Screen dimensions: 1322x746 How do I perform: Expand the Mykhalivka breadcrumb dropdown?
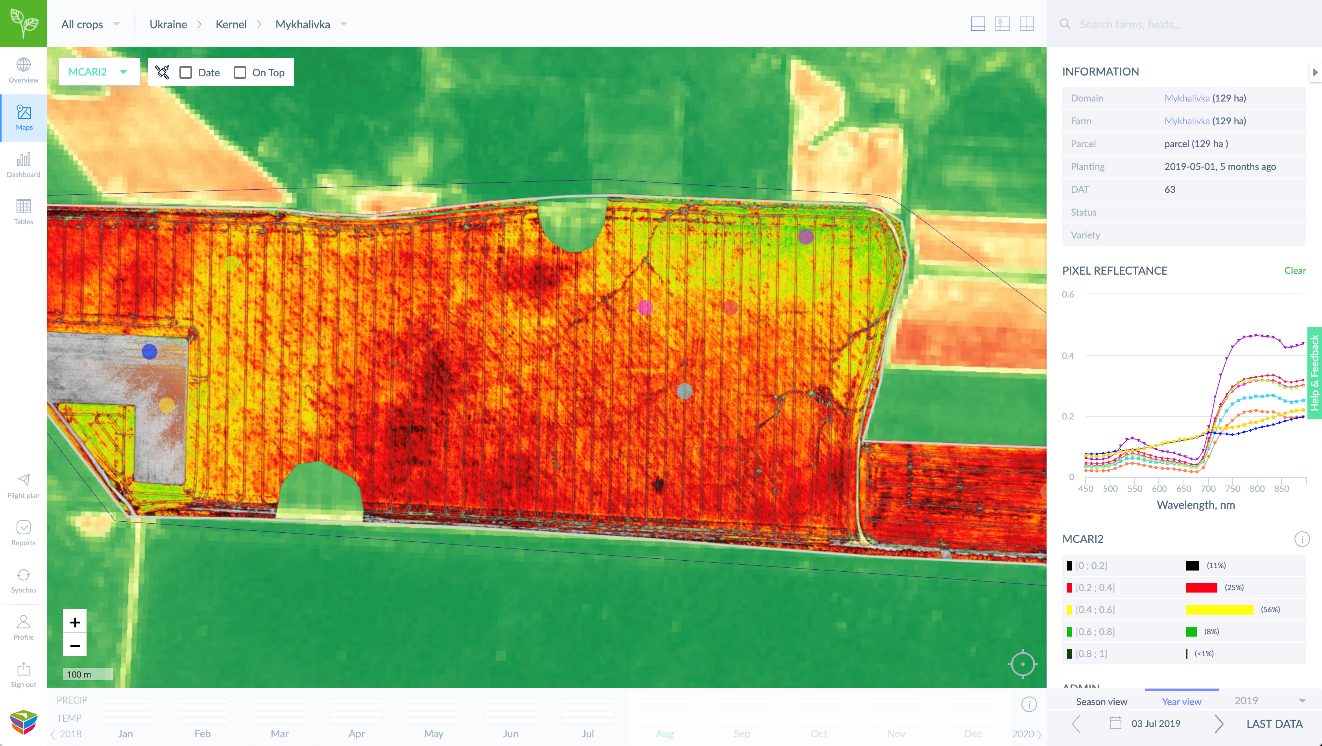(343, 24)
